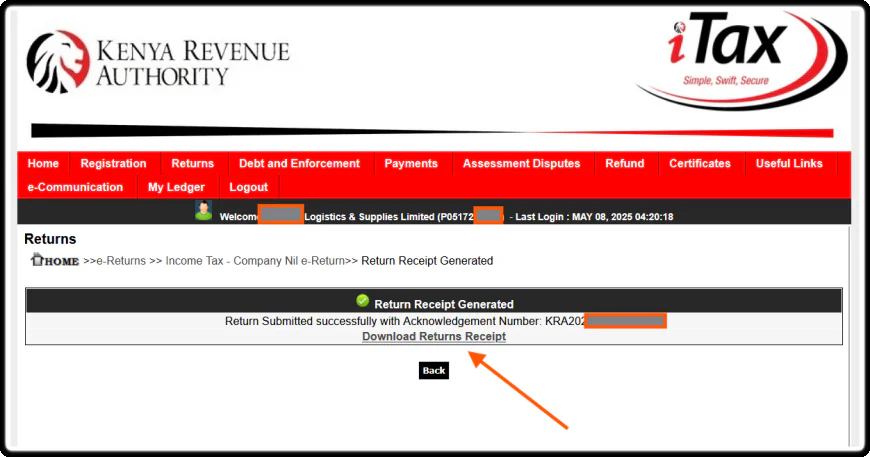Click the Returns page heading
The width and height of the screenshot is (870, 457).
[50, 239]
